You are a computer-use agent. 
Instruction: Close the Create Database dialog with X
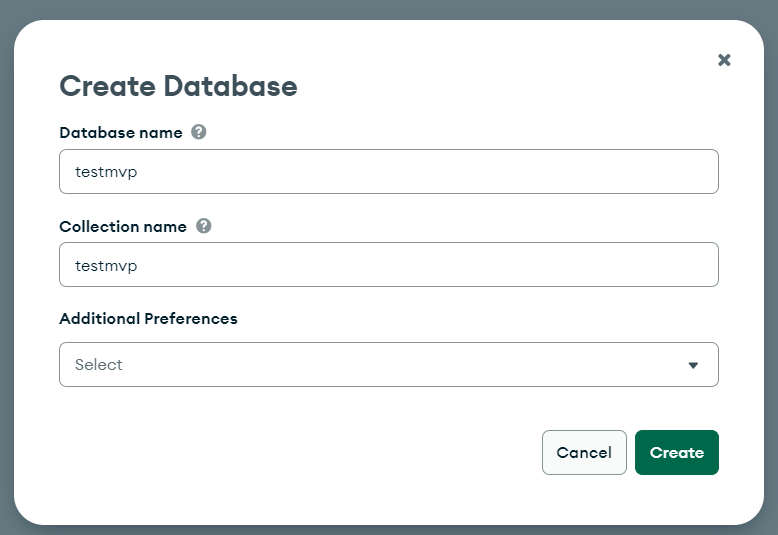click(724, 60)
